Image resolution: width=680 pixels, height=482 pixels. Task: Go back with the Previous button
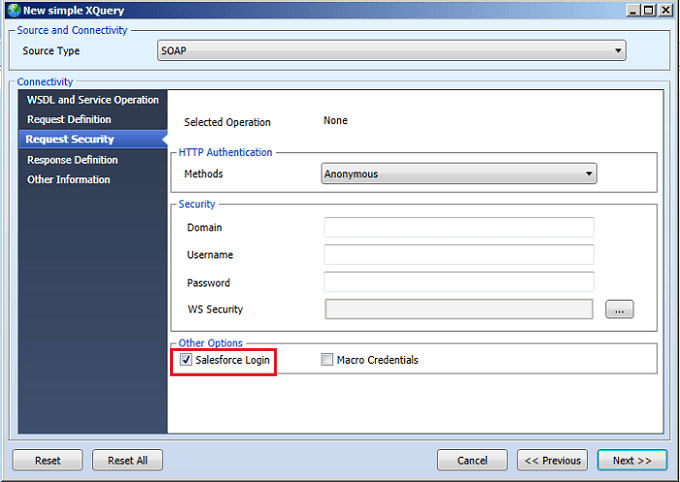click(x=552, y=460)
